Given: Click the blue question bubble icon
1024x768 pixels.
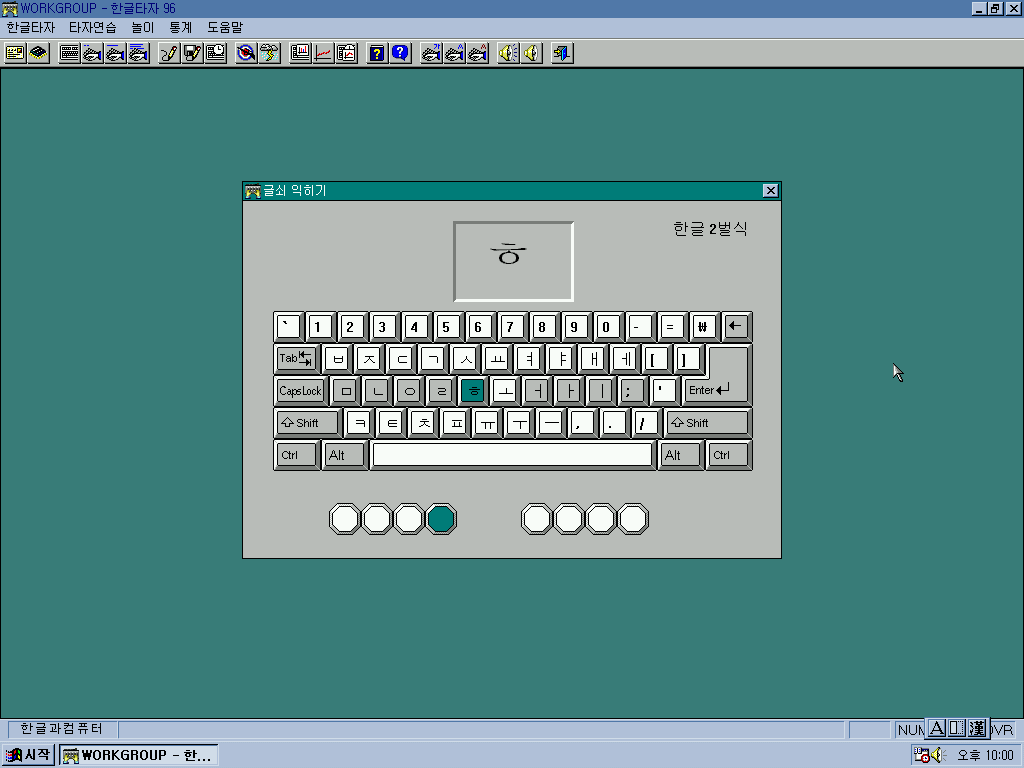Looking at the screenshot, I should [x=400, y=53].
